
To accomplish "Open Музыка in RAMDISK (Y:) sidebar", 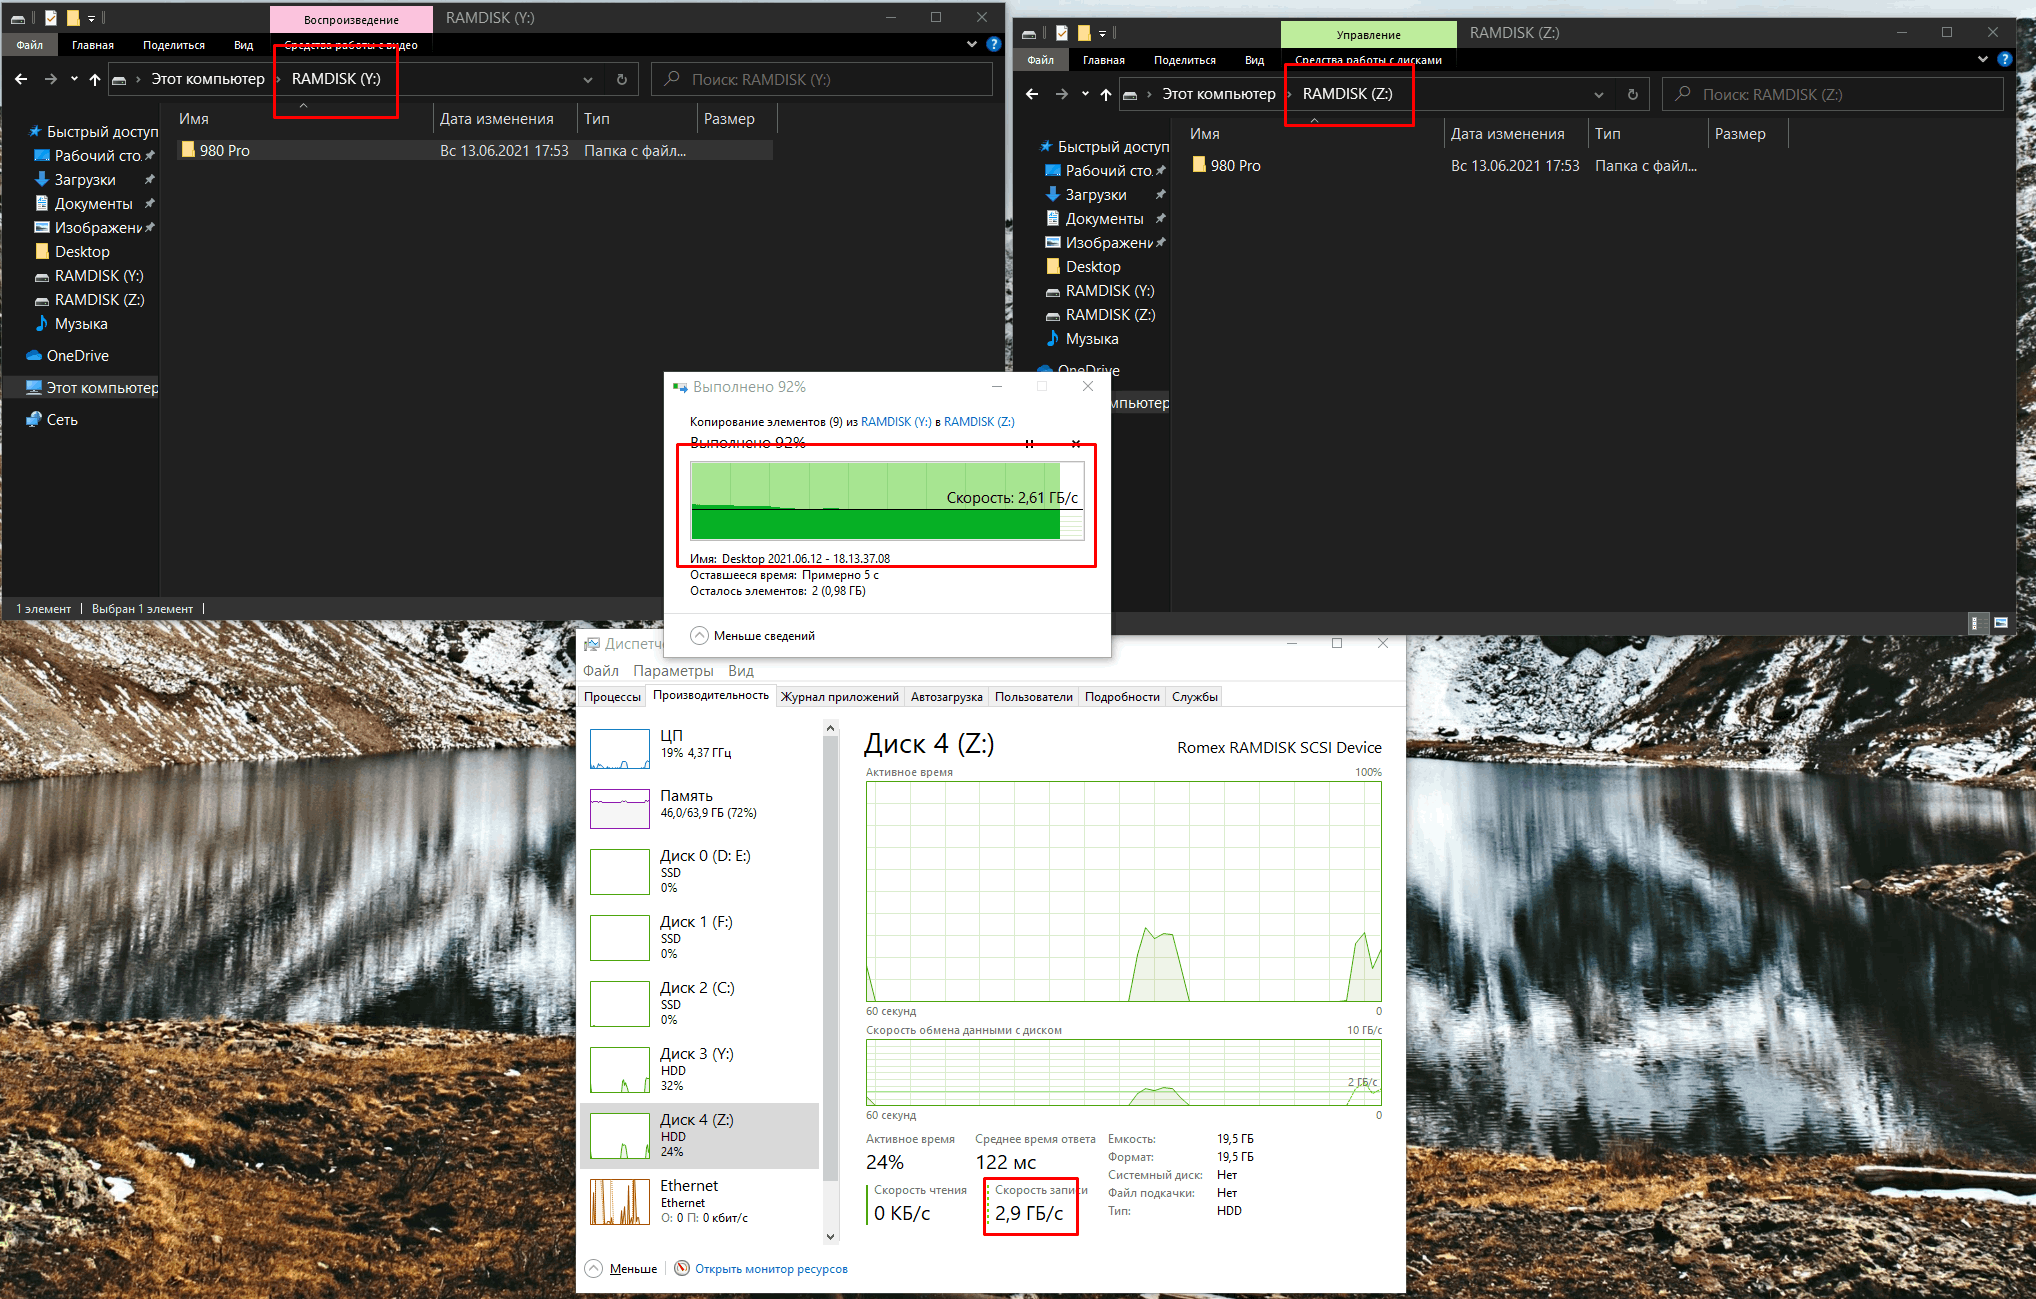I will tap(80, 323).
